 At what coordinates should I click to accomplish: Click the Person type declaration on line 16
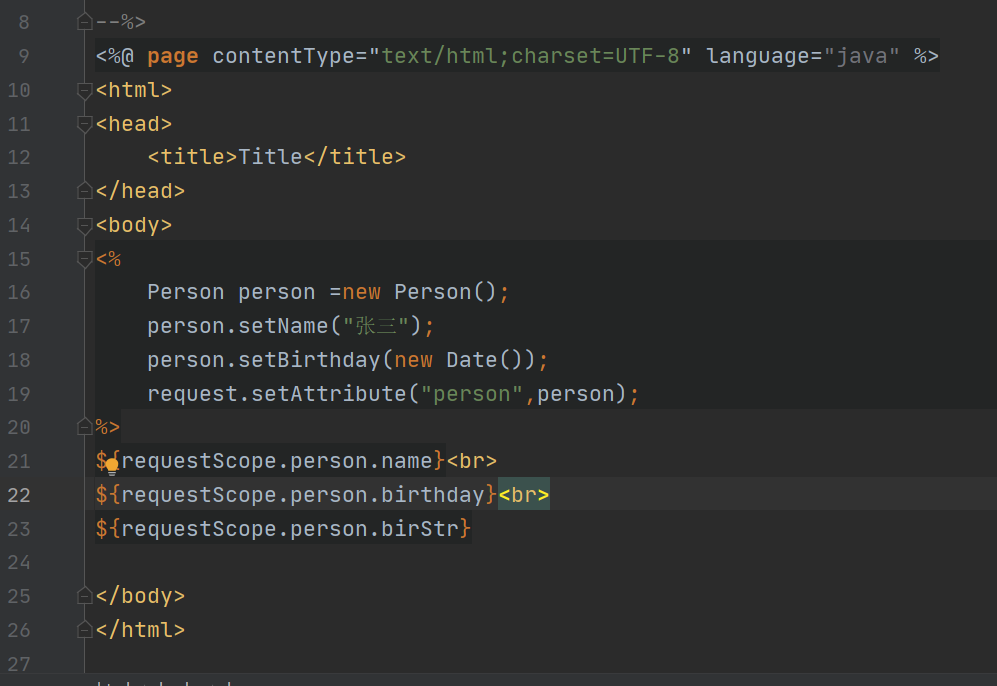[186, 292]
